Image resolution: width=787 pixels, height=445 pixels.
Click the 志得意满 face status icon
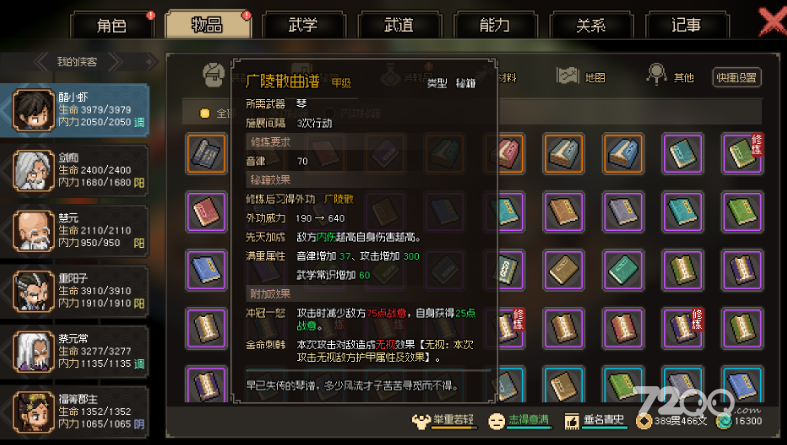496,421
